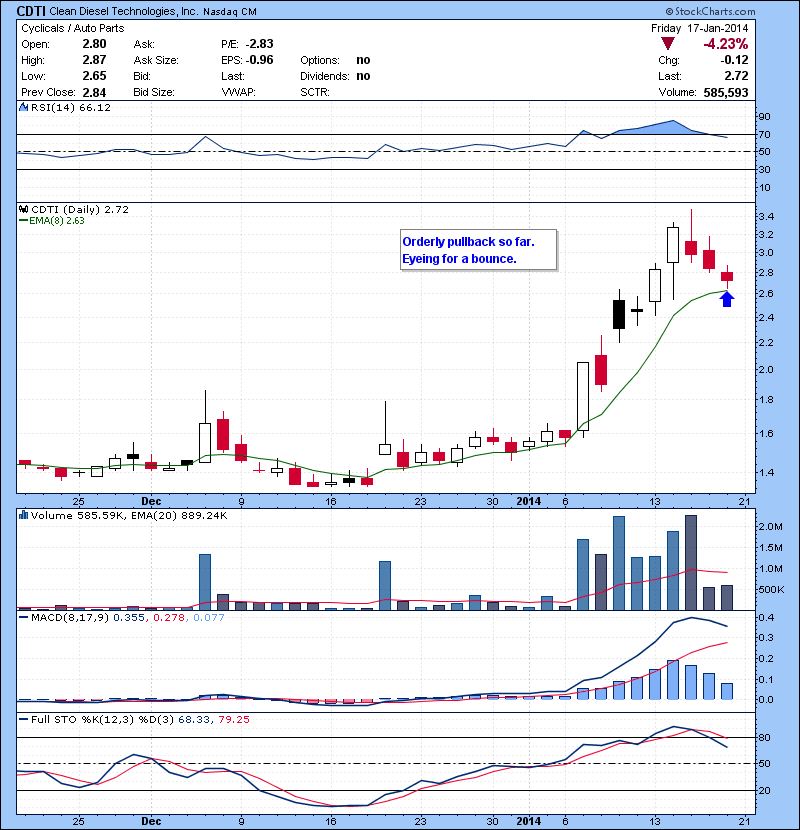Viewport: 800px width, 830px height.
Task: Click the Low value 2.65
Action: [94, 76]
